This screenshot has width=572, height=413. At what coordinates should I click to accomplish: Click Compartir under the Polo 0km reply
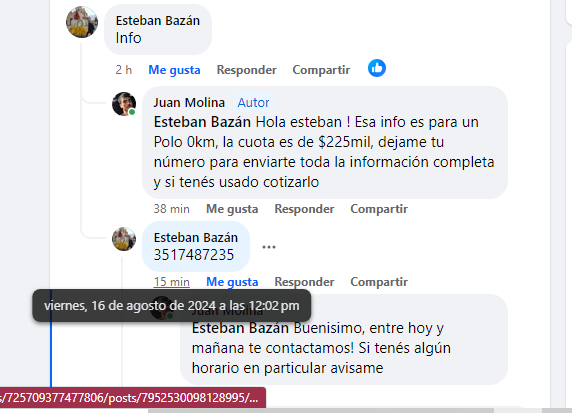[379, 209]
